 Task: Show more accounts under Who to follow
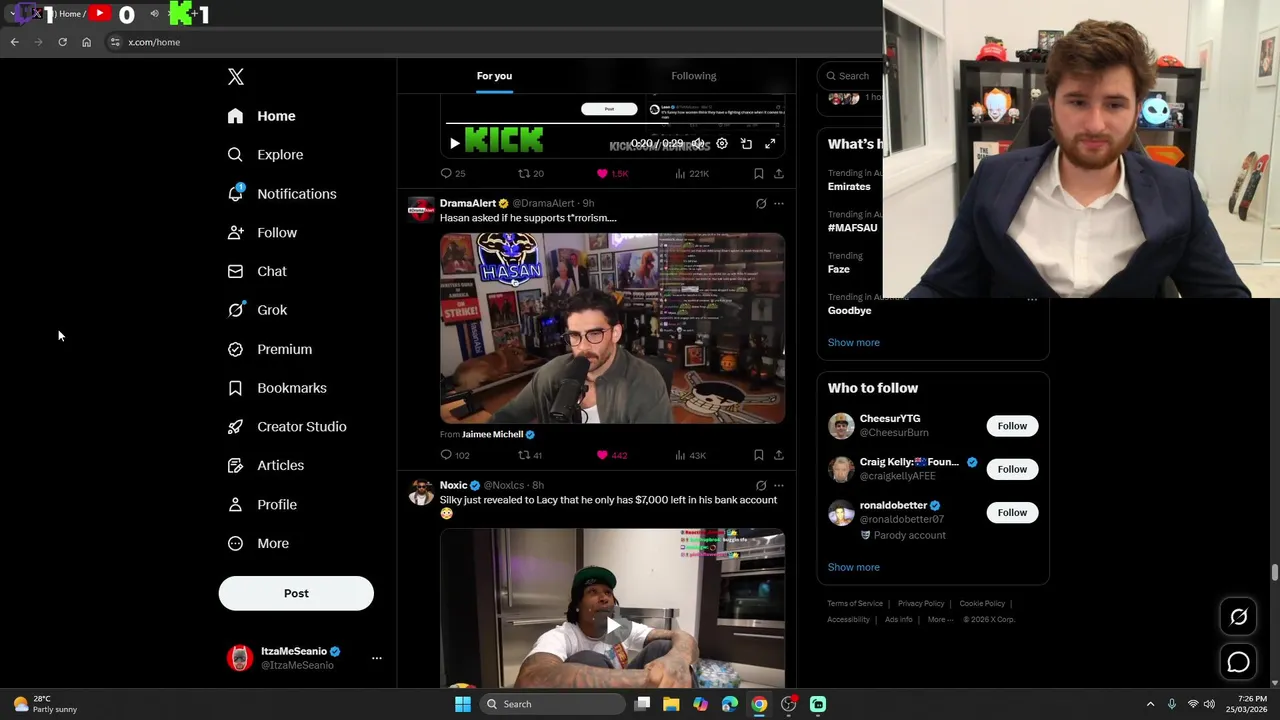(853, 568)
